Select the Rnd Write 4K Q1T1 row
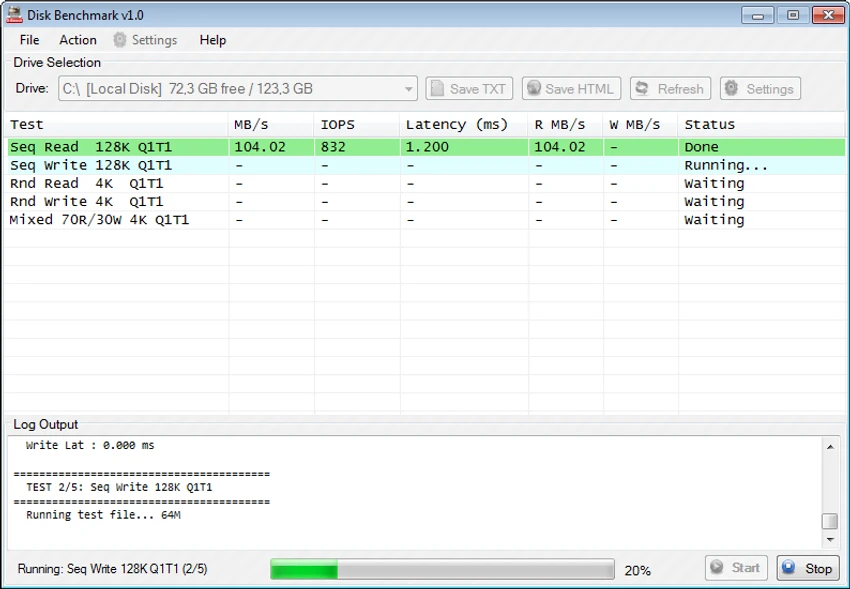The height and width of the screenshot is (589, 850). pyautogui.click(x=425, y=202)
